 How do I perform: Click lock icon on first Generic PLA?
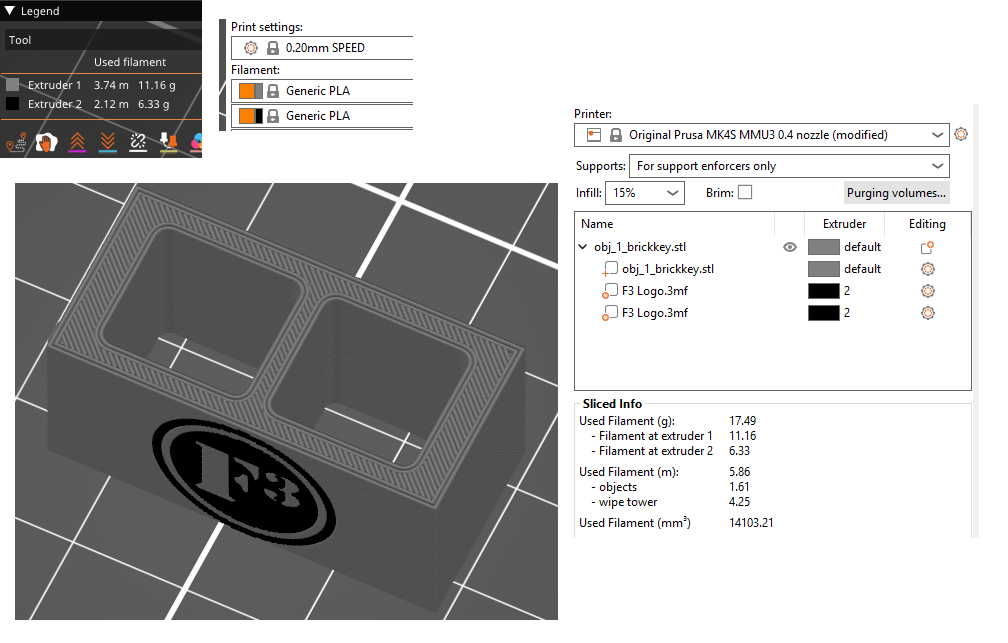273,91
